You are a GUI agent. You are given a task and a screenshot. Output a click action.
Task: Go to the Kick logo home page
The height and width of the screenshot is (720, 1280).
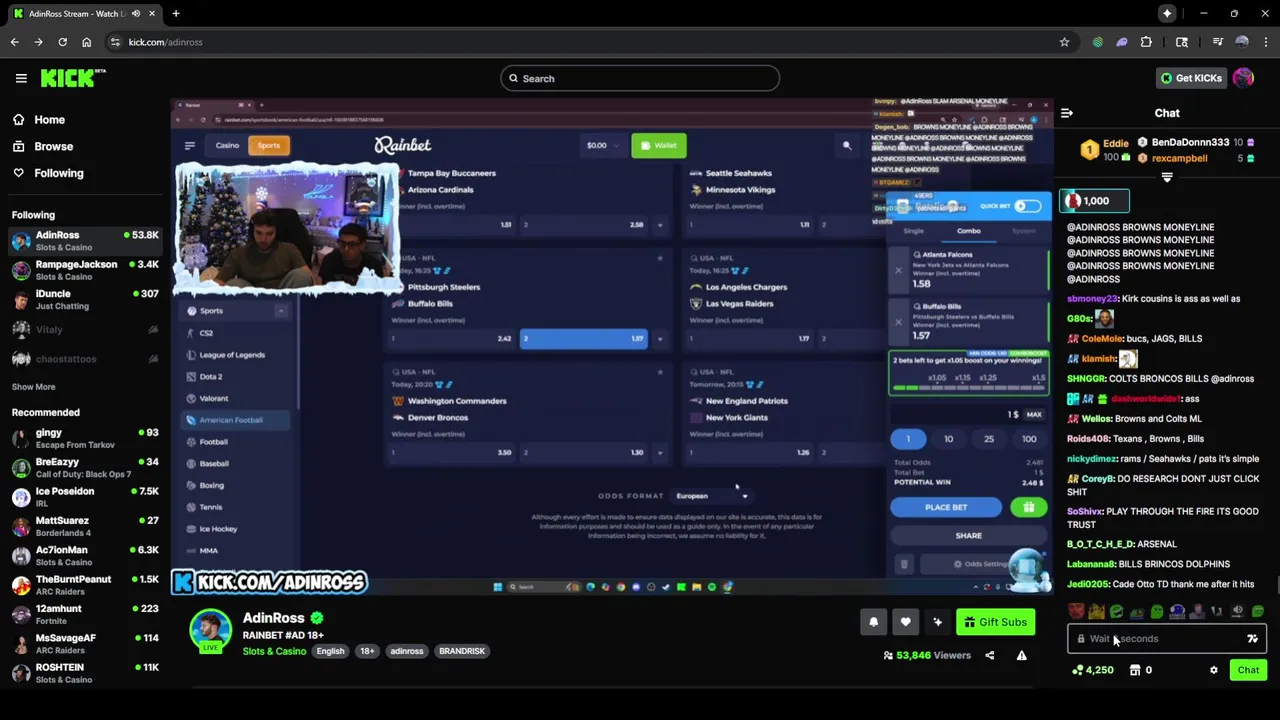[73, 78]
